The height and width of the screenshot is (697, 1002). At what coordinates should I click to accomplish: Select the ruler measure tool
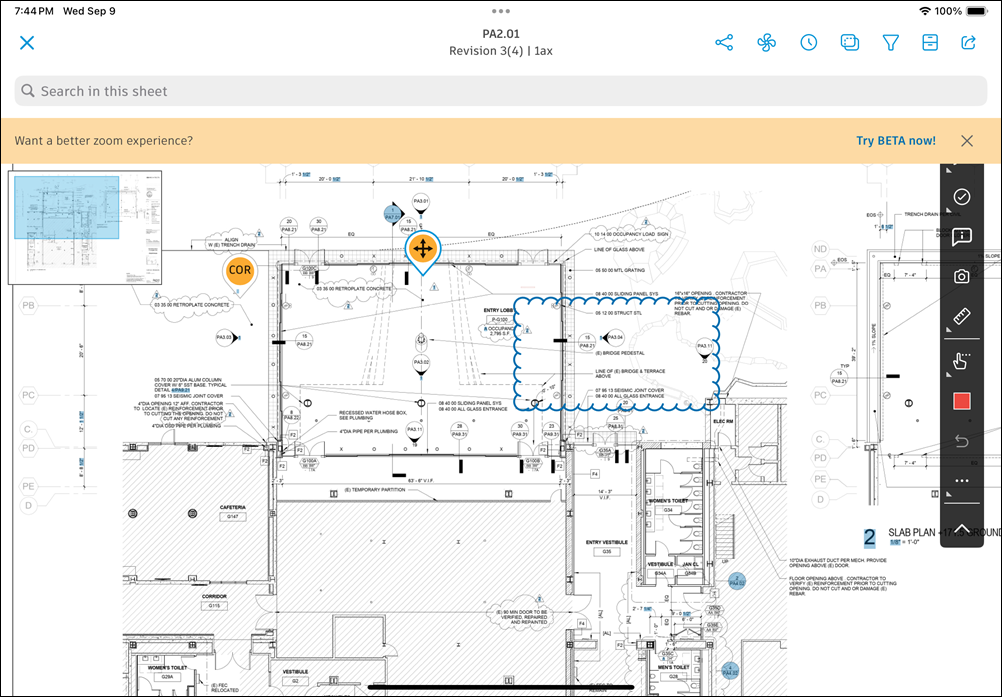[962, 316]
